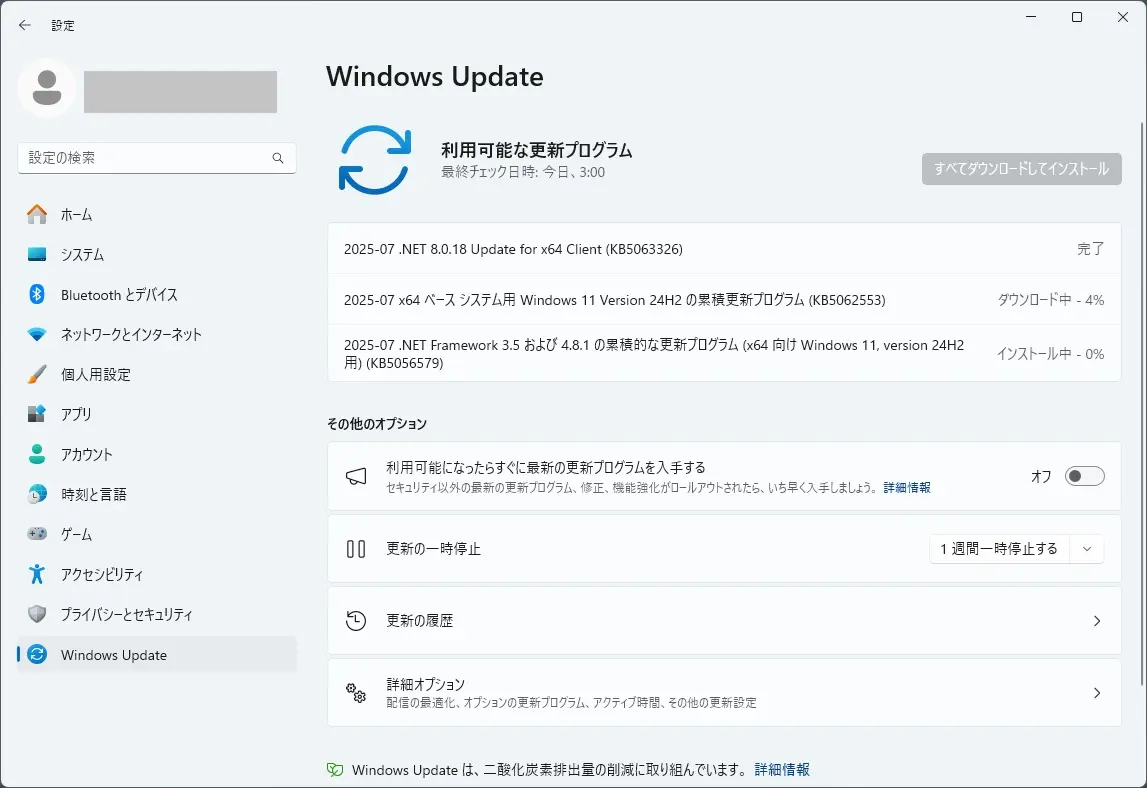The image size is (1147, 788).
Task: Click the インストール中 - 0% status
Action: coord(1050,354)
